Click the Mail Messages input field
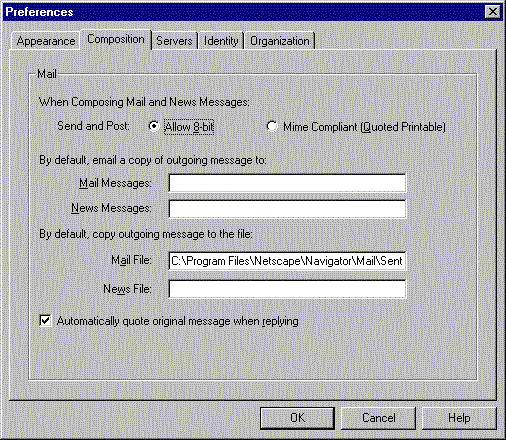The width and height of the screenshot is (506, 440). click(287, 183)
